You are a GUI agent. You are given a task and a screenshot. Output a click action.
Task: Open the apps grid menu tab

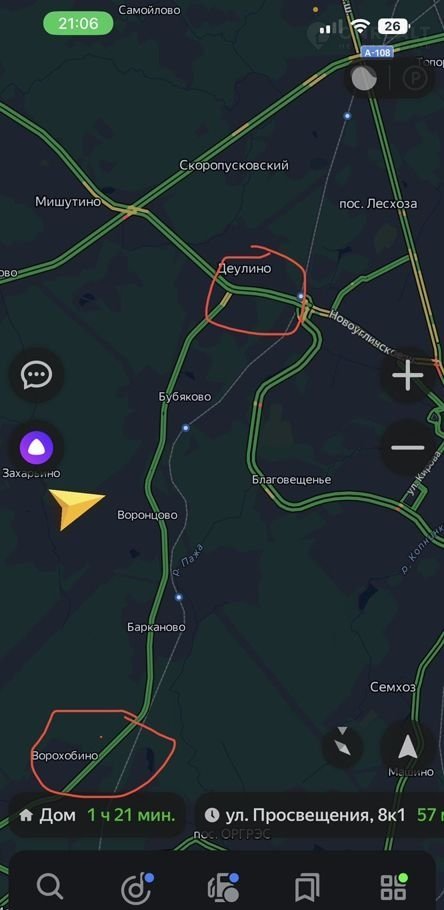(394, 887)
